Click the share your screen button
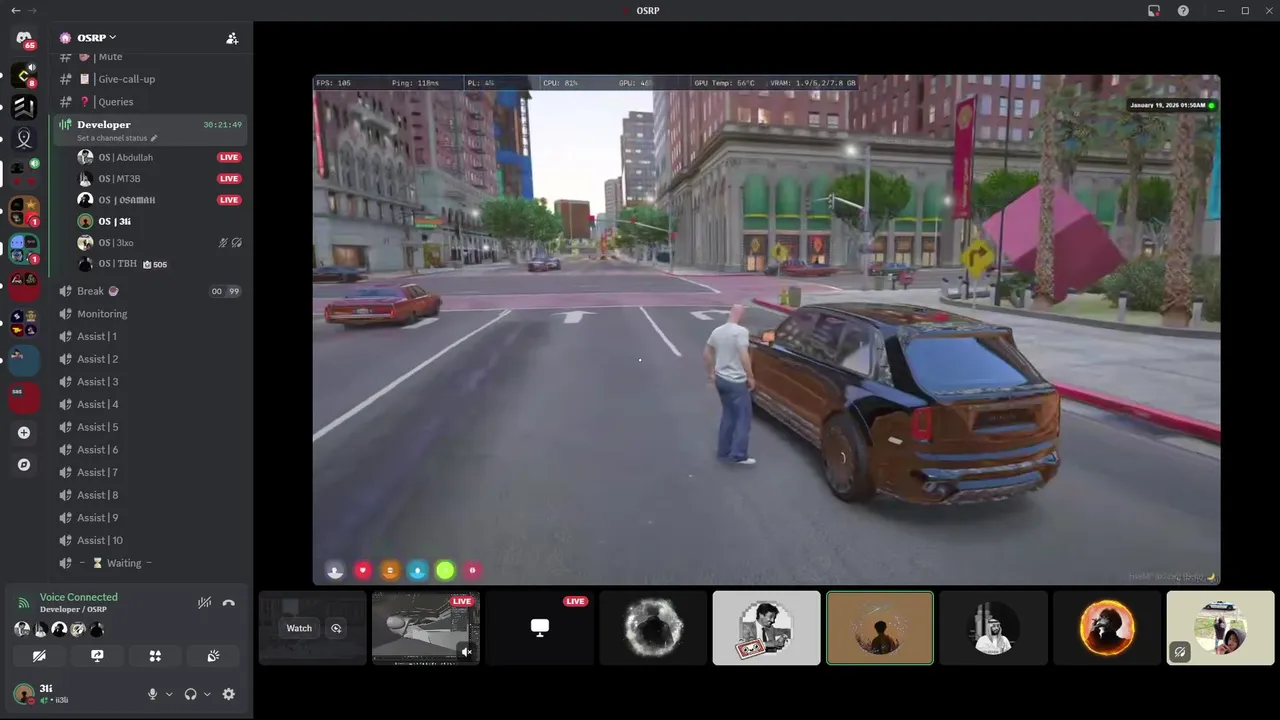 point(97,656)
